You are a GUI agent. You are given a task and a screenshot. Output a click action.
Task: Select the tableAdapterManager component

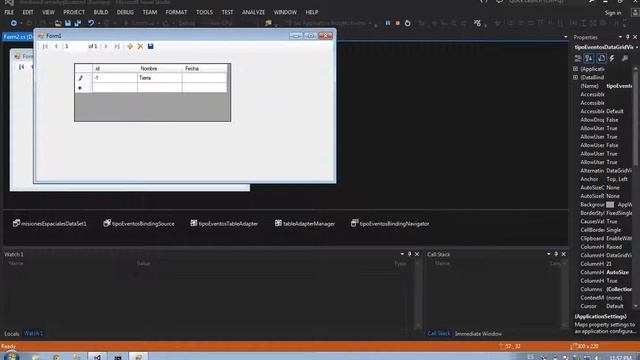[305, 224]
